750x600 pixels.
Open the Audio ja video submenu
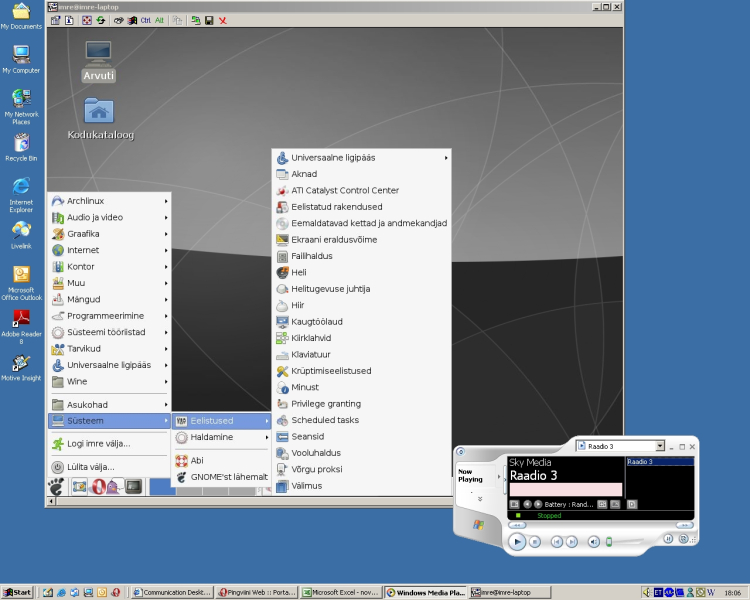[x=110, y=217]
